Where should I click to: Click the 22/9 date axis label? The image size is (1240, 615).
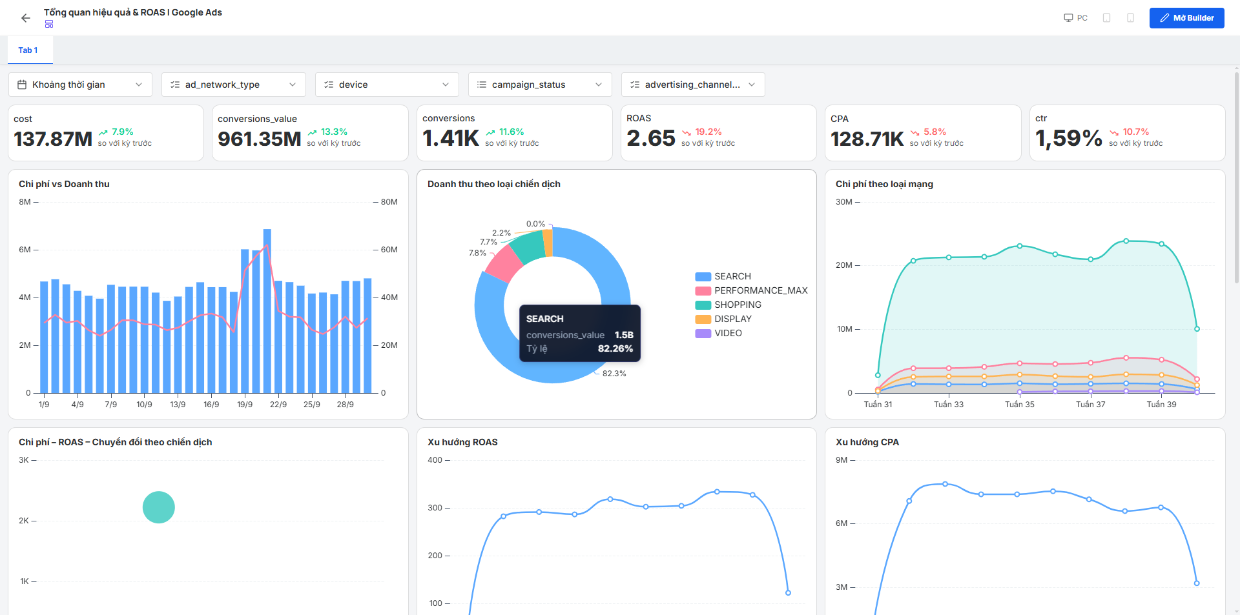coord(279,405)
